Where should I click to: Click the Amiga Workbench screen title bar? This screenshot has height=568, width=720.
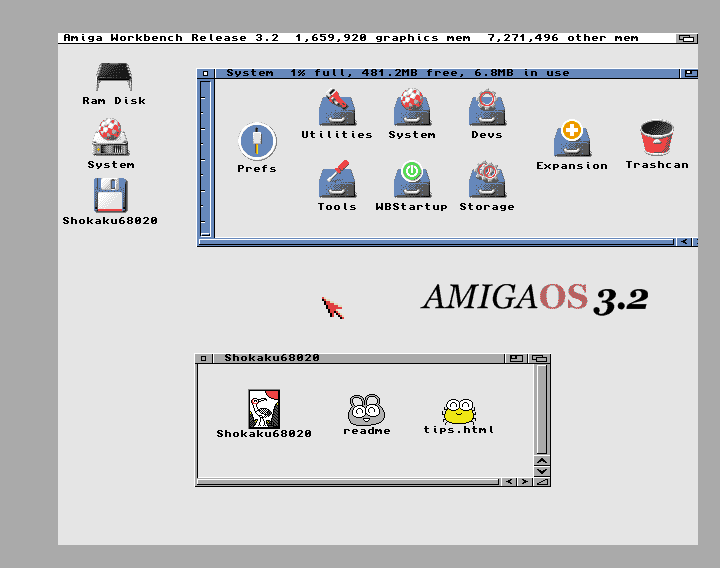(x=367, y=38)
